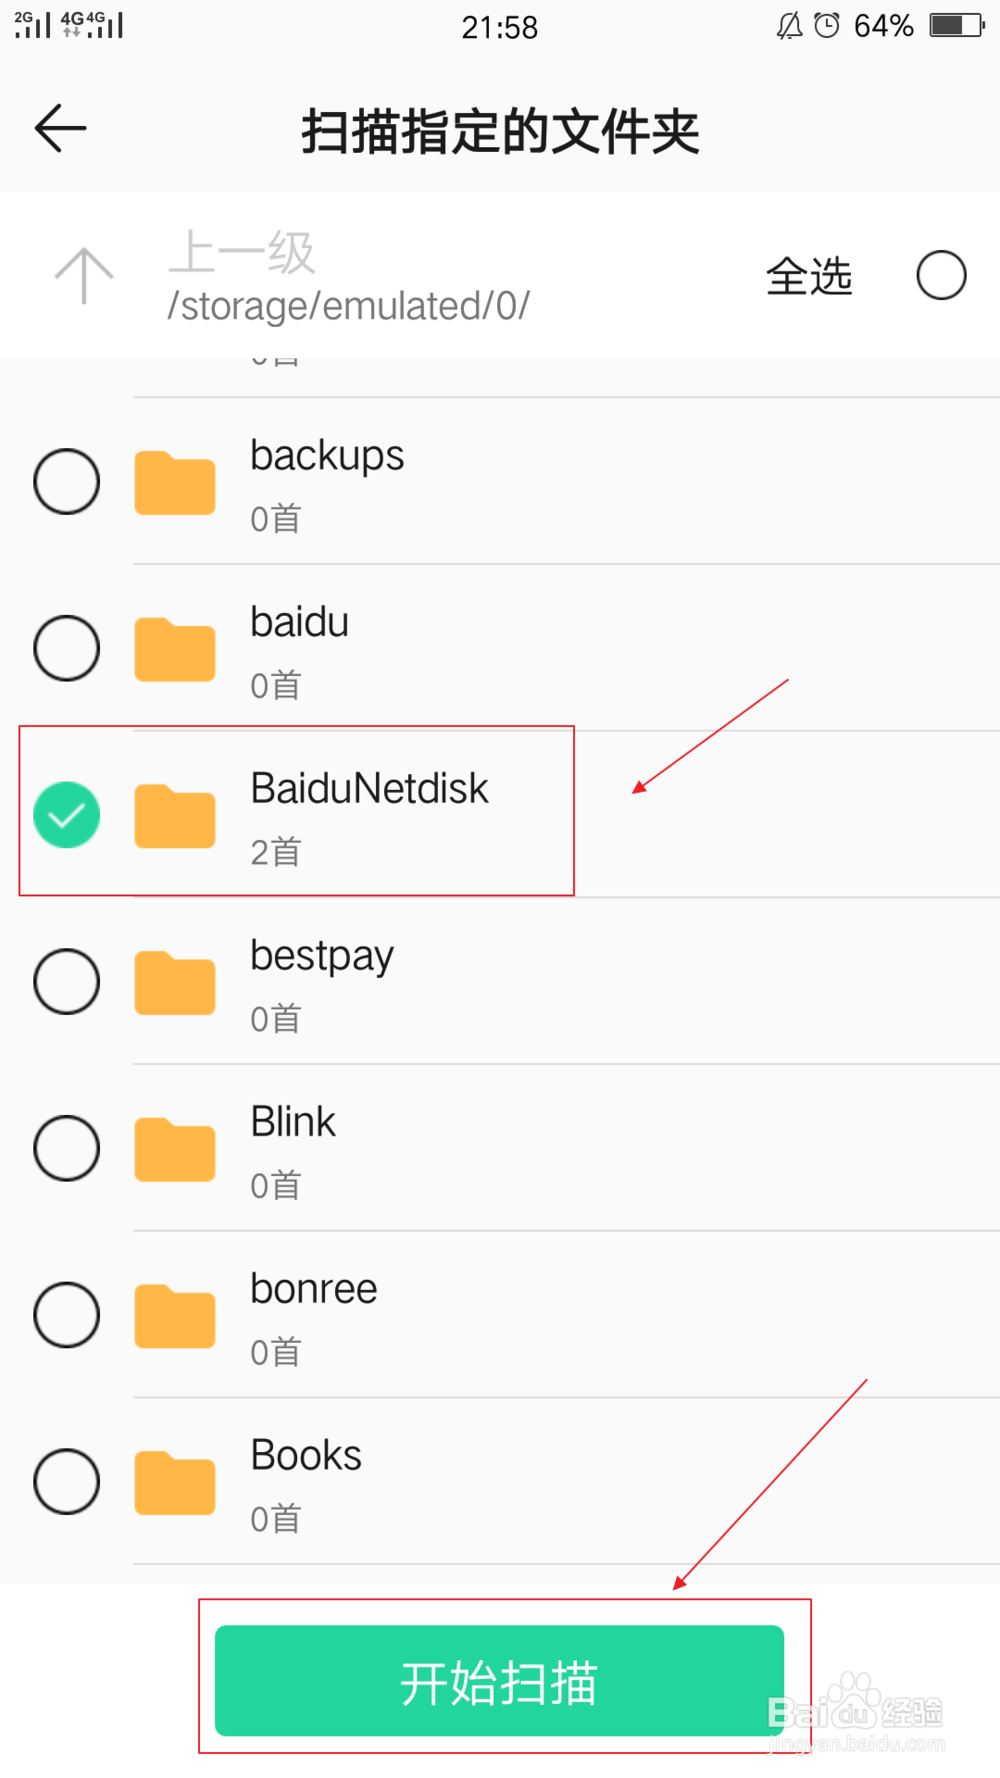Click the backups folder icon
Screen dimensions: 1000x1778
click(x=175, y=483)
